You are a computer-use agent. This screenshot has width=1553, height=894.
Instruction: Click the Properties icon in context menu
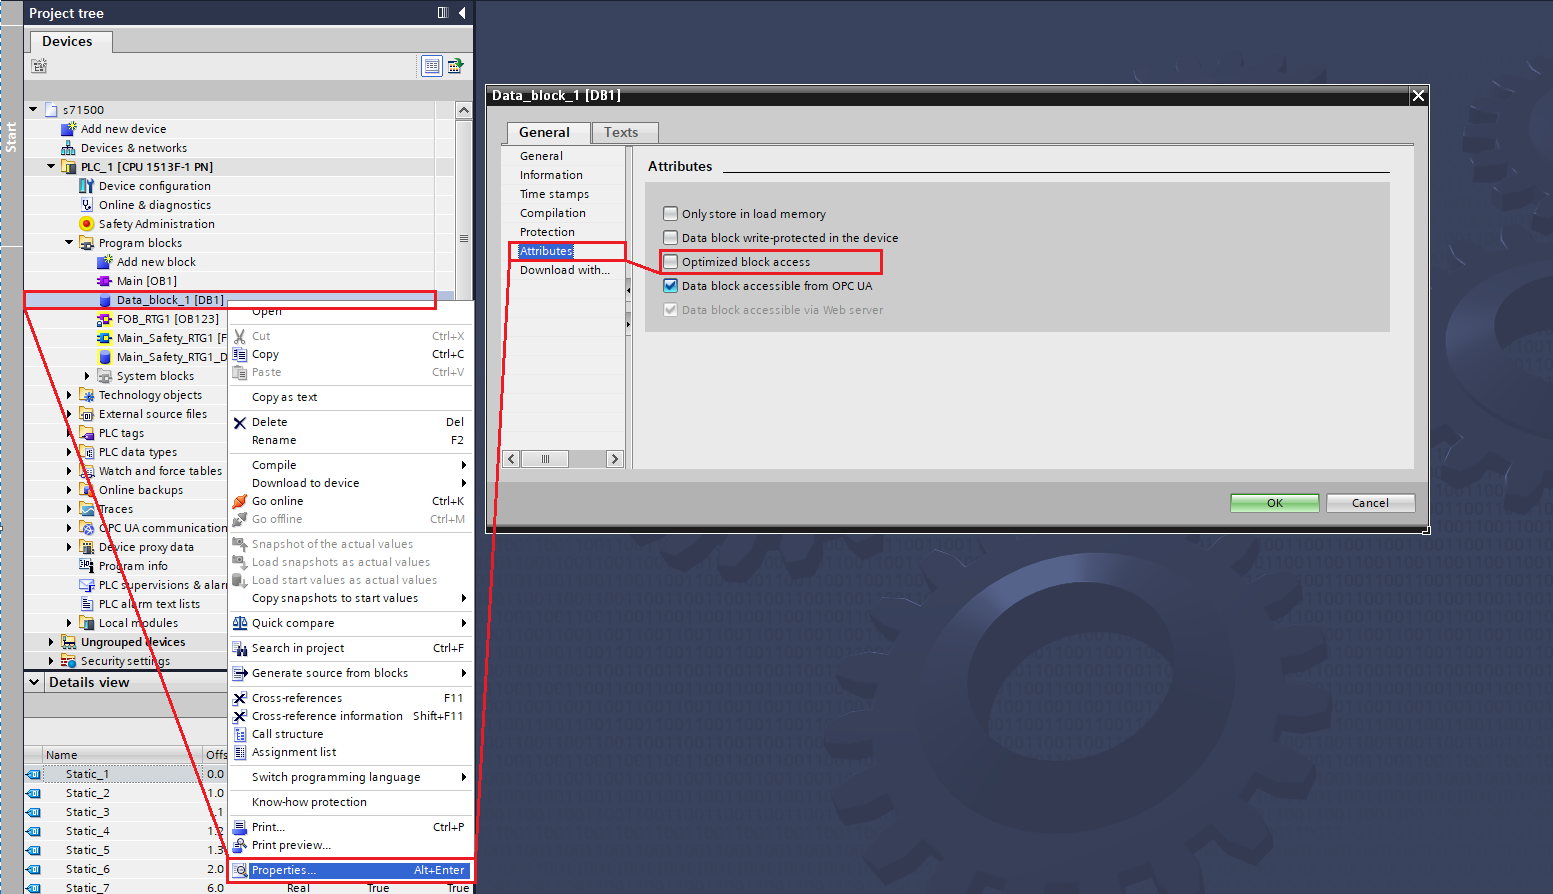tap(240, 870)
